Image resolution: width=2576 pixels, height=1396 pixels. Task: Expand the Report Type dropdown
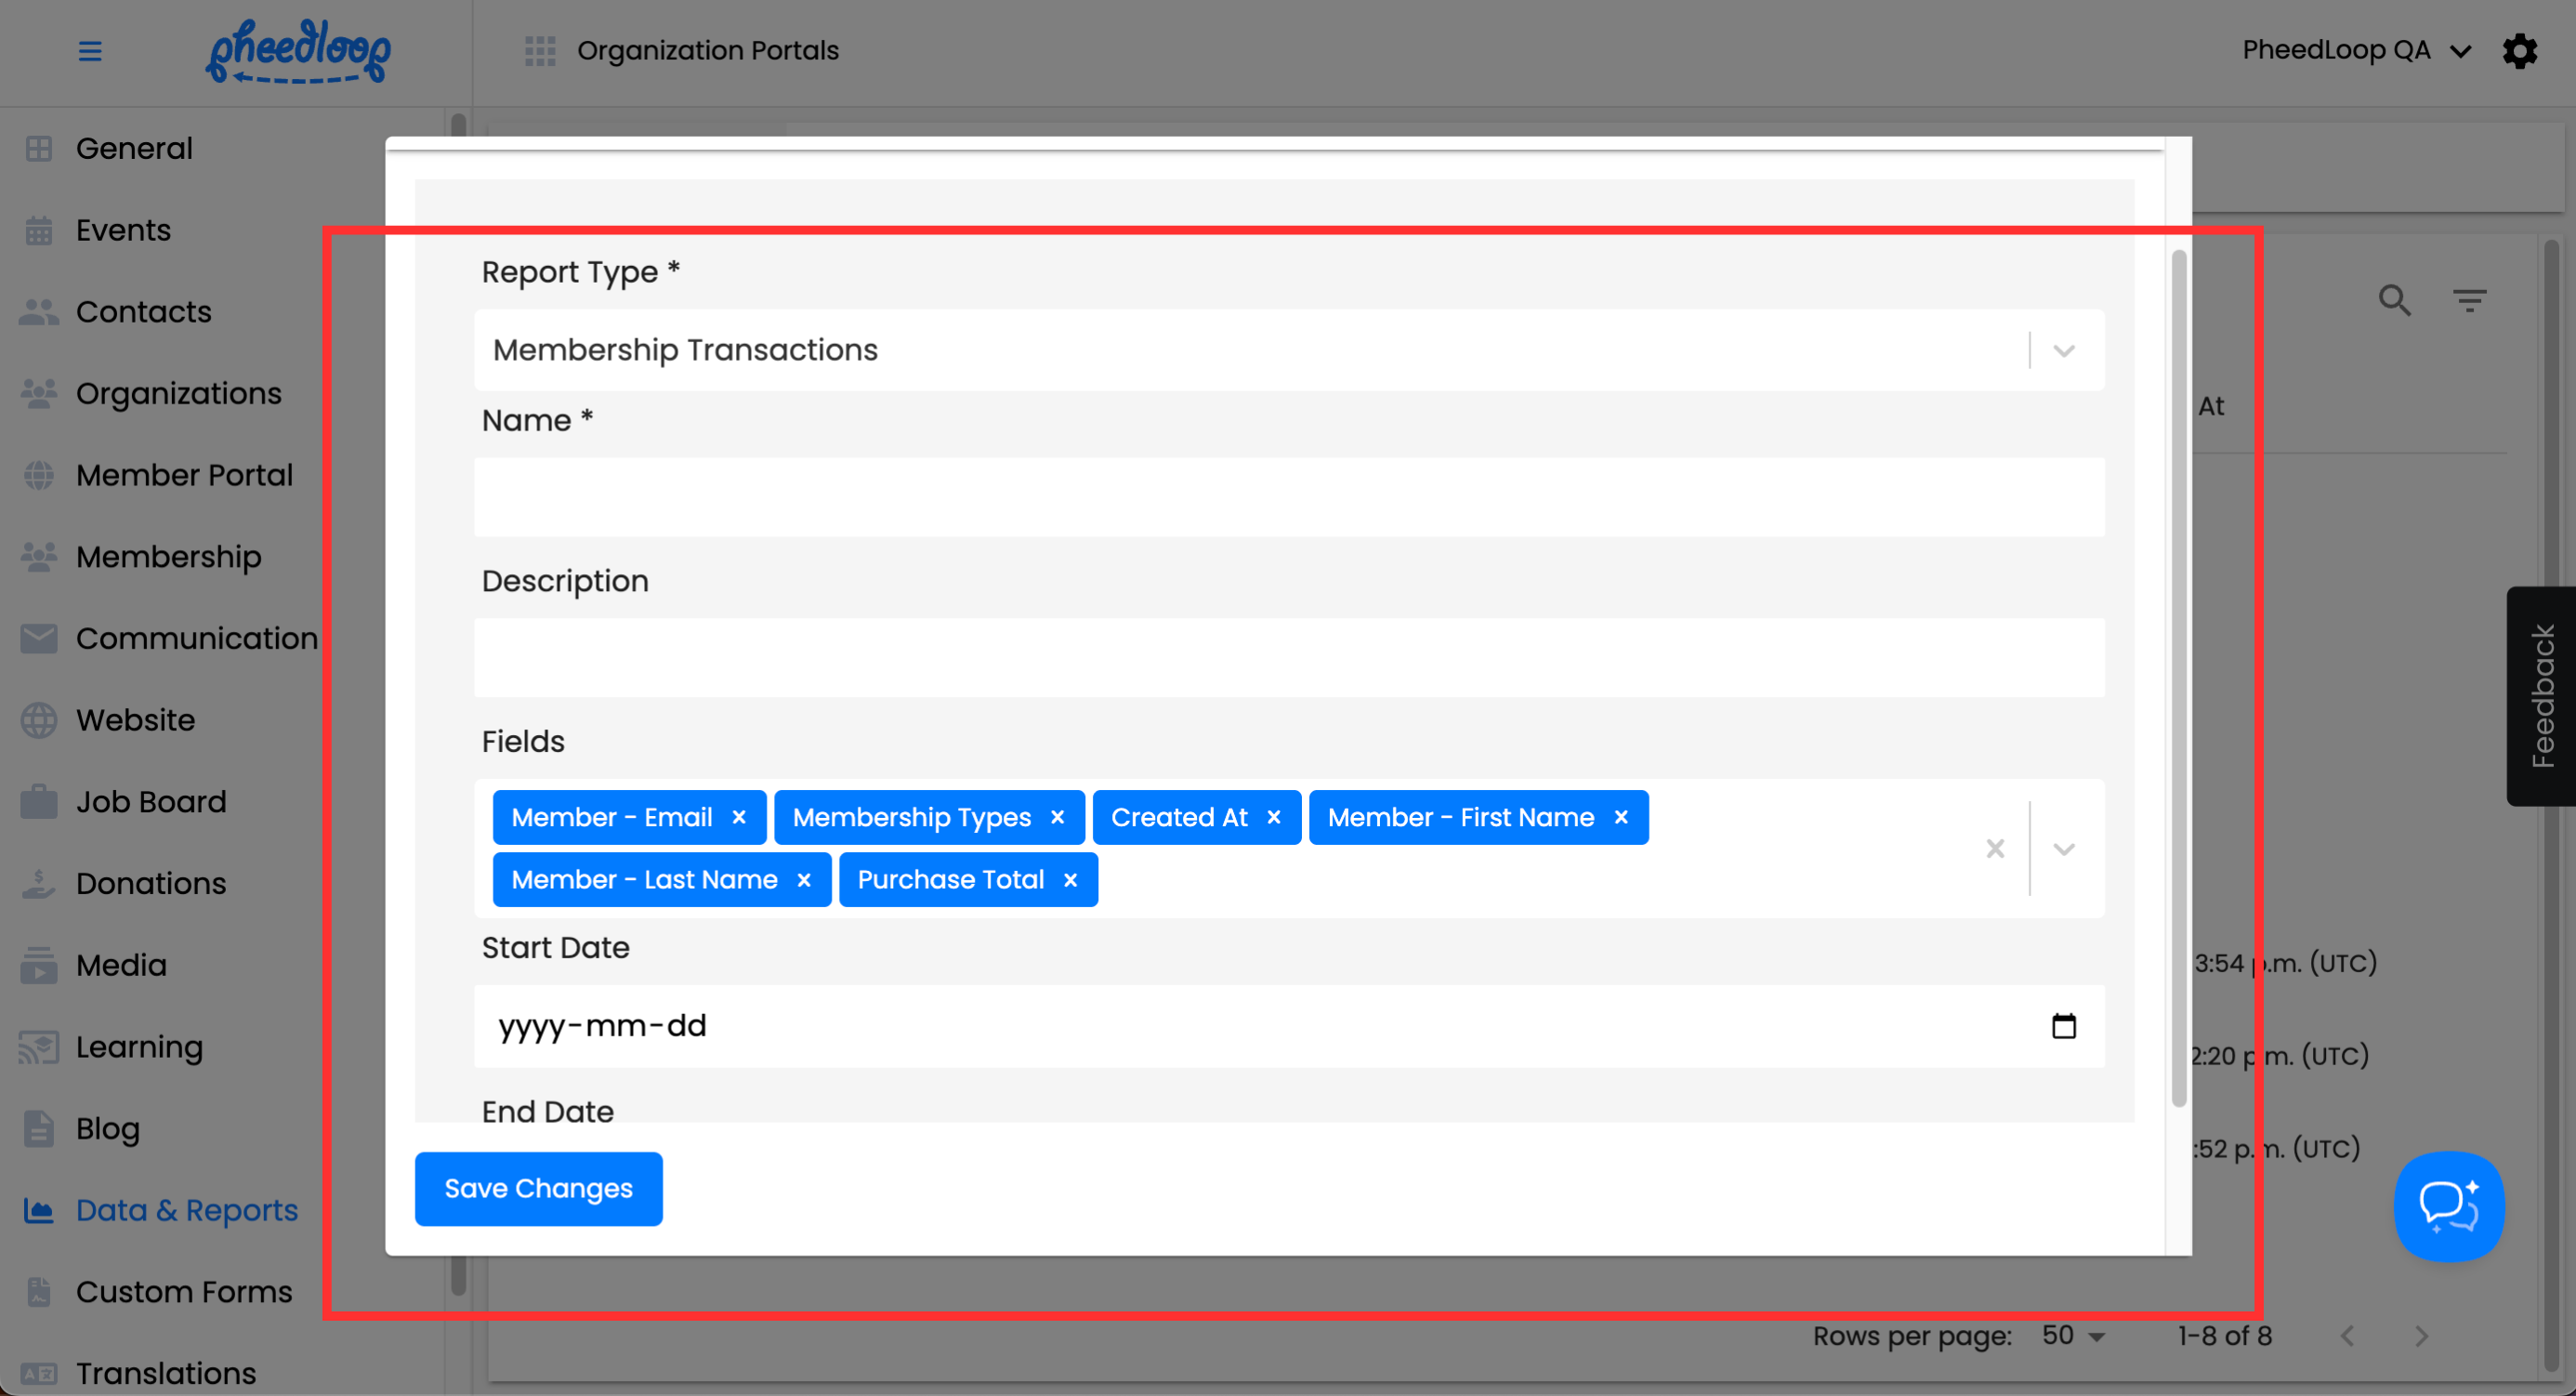click(2064, 350)
